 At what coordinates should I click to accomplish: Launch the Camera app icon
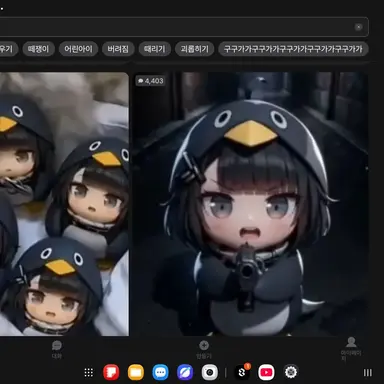[x=210, y=372]
